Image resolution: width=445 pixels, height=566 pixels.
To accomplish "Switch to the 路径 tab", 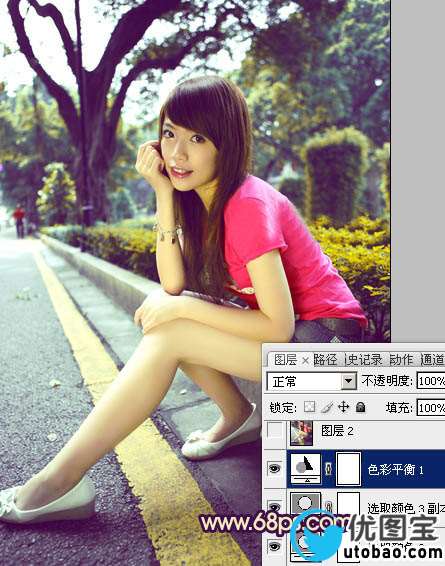I will tap(325, 359).
